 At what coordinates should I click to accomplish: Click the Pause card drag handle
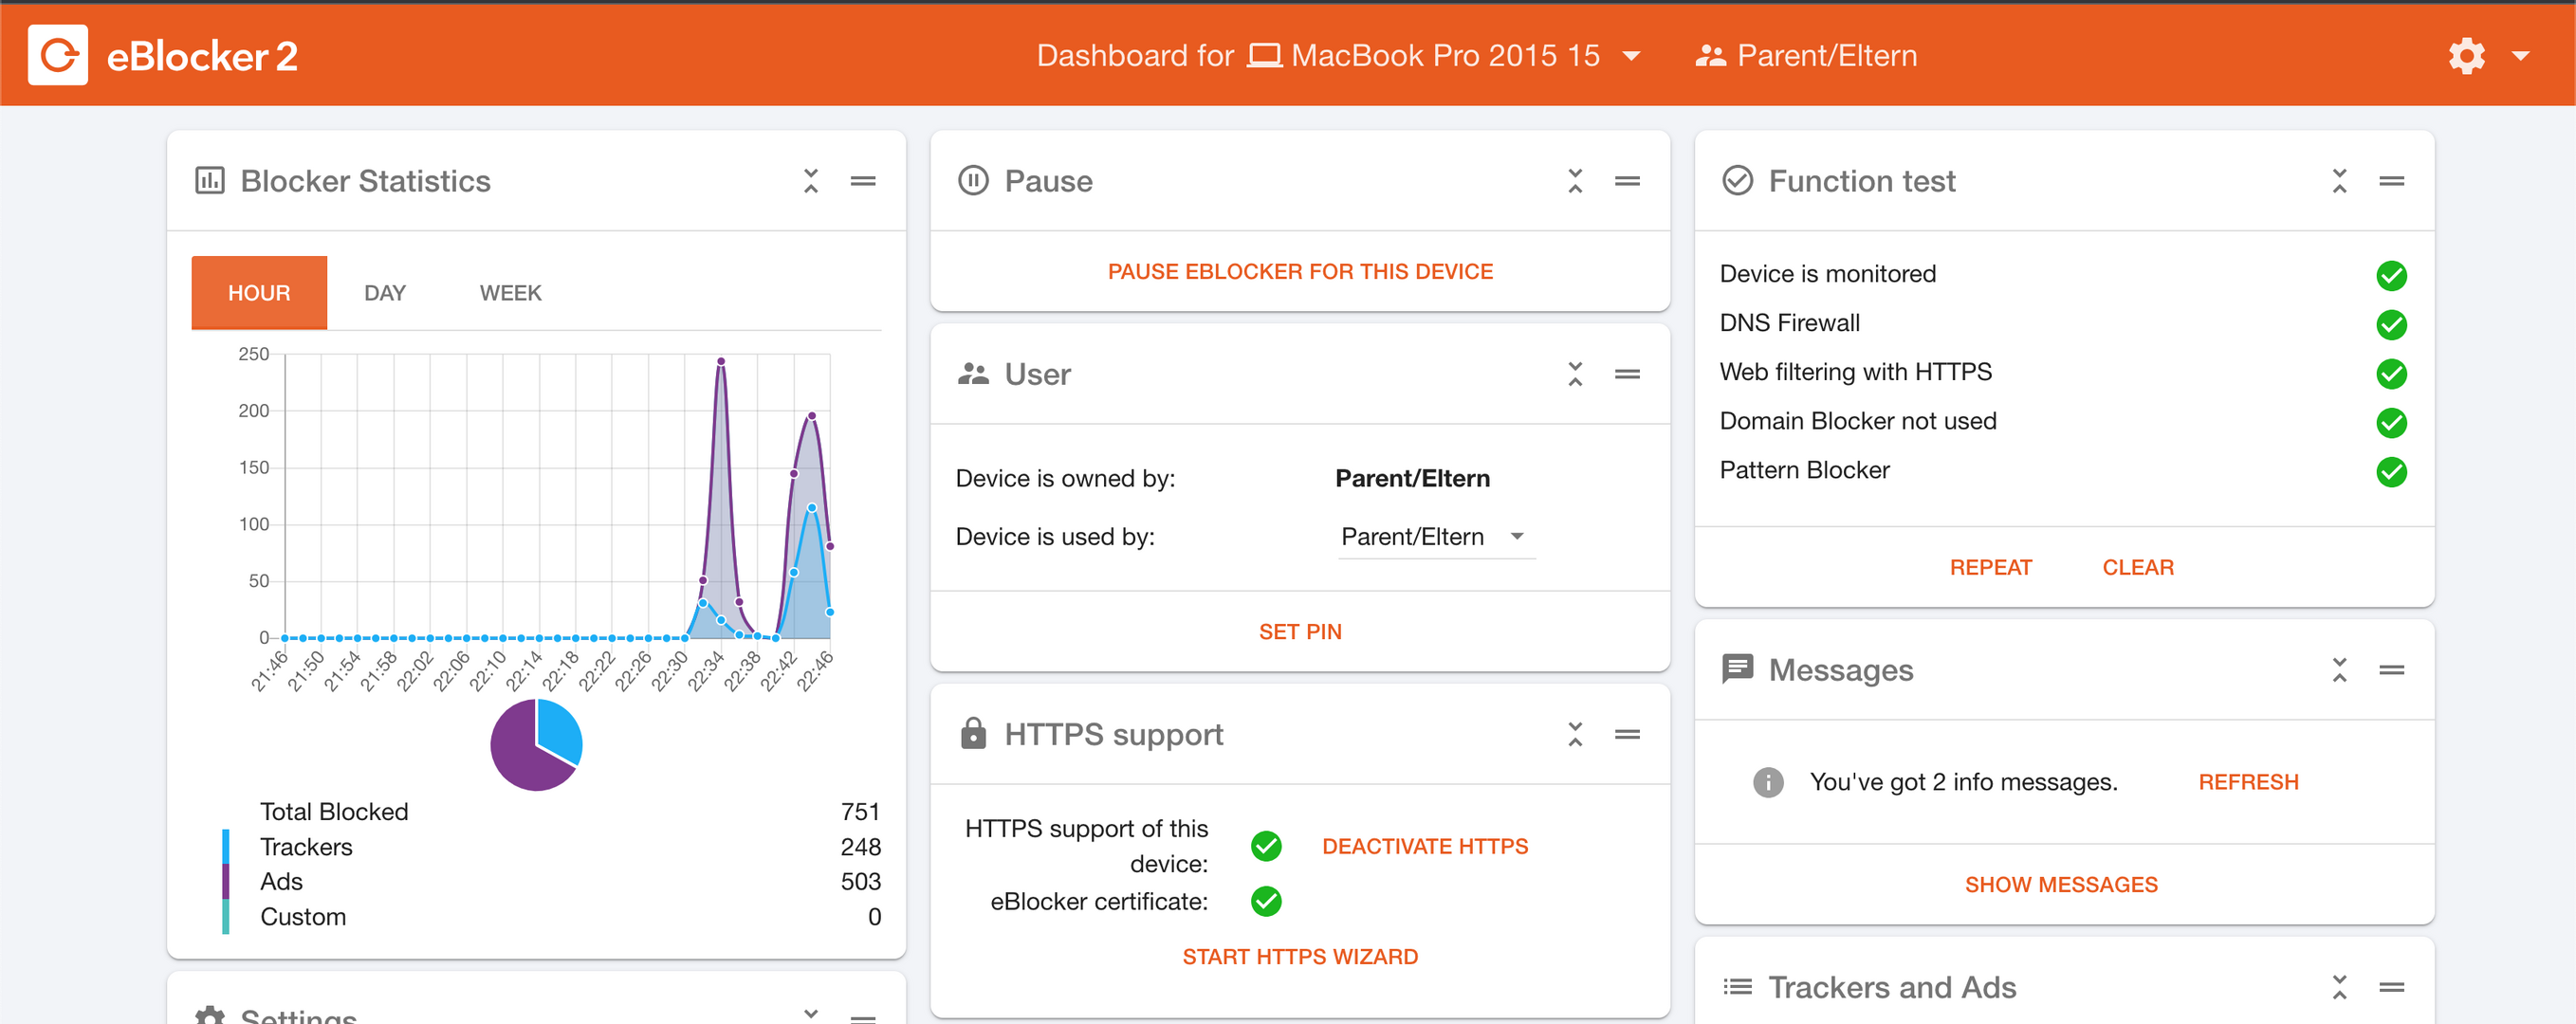(1627, 181)
